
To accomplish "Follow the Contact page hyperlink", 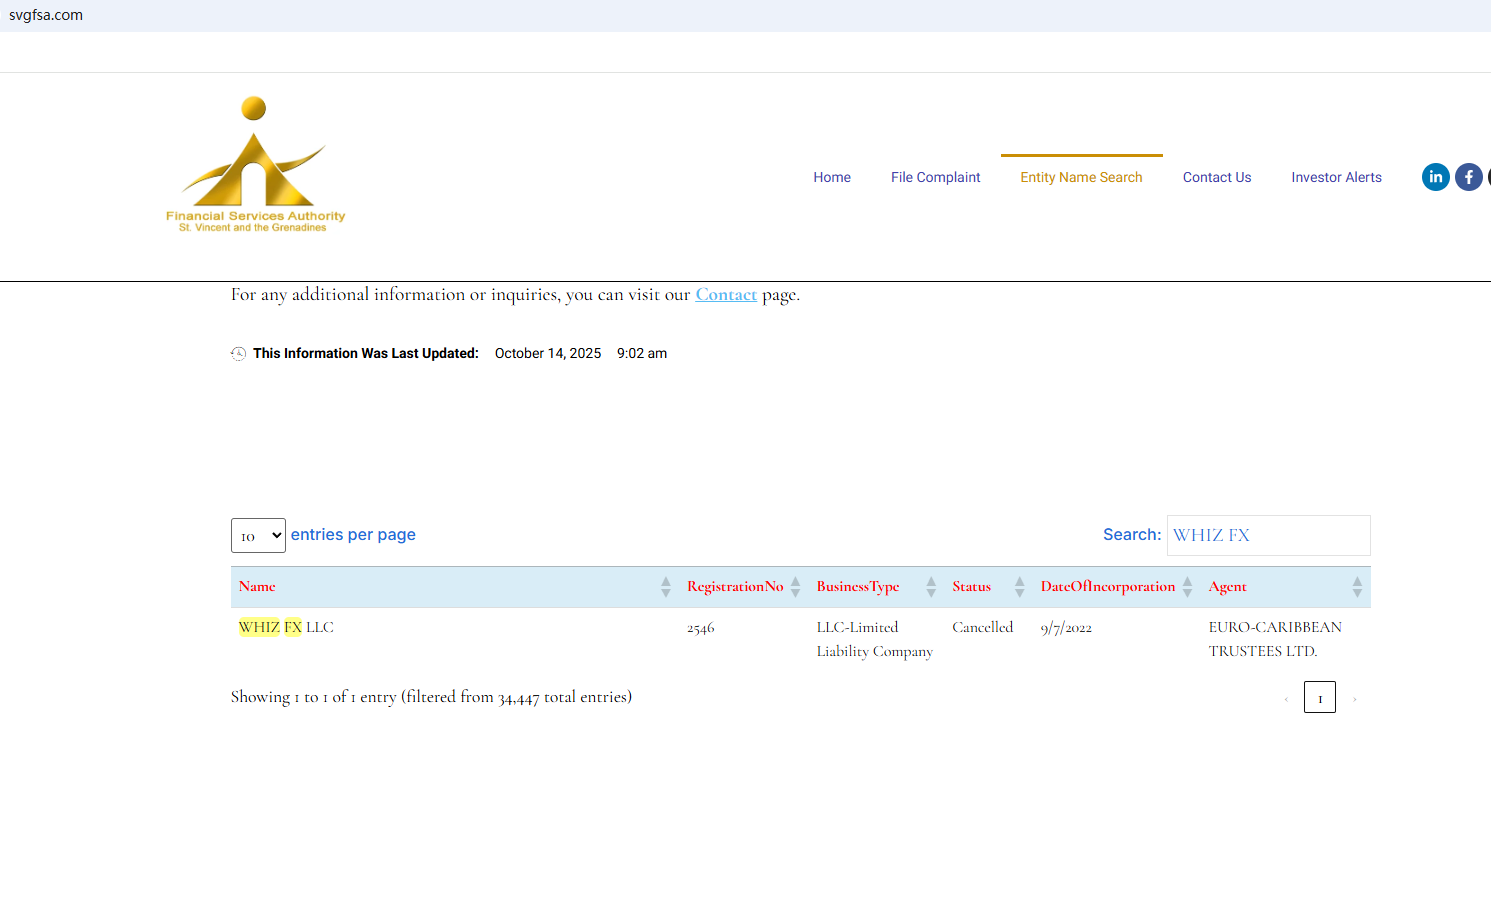I will 726,295.
